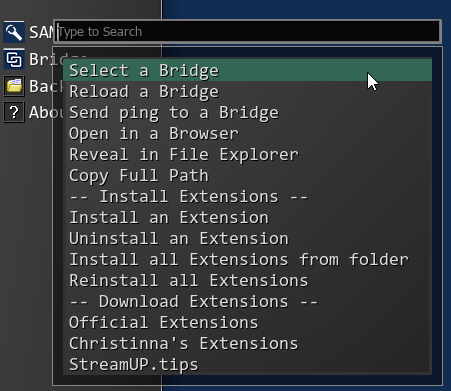Choose Send ping to a Bridge

[247, 112]
